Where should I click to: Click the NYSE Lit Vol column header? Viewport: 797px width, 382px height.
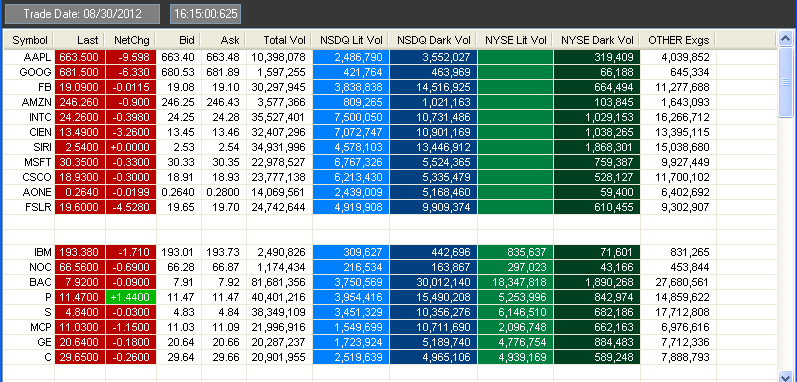point(515,40)
